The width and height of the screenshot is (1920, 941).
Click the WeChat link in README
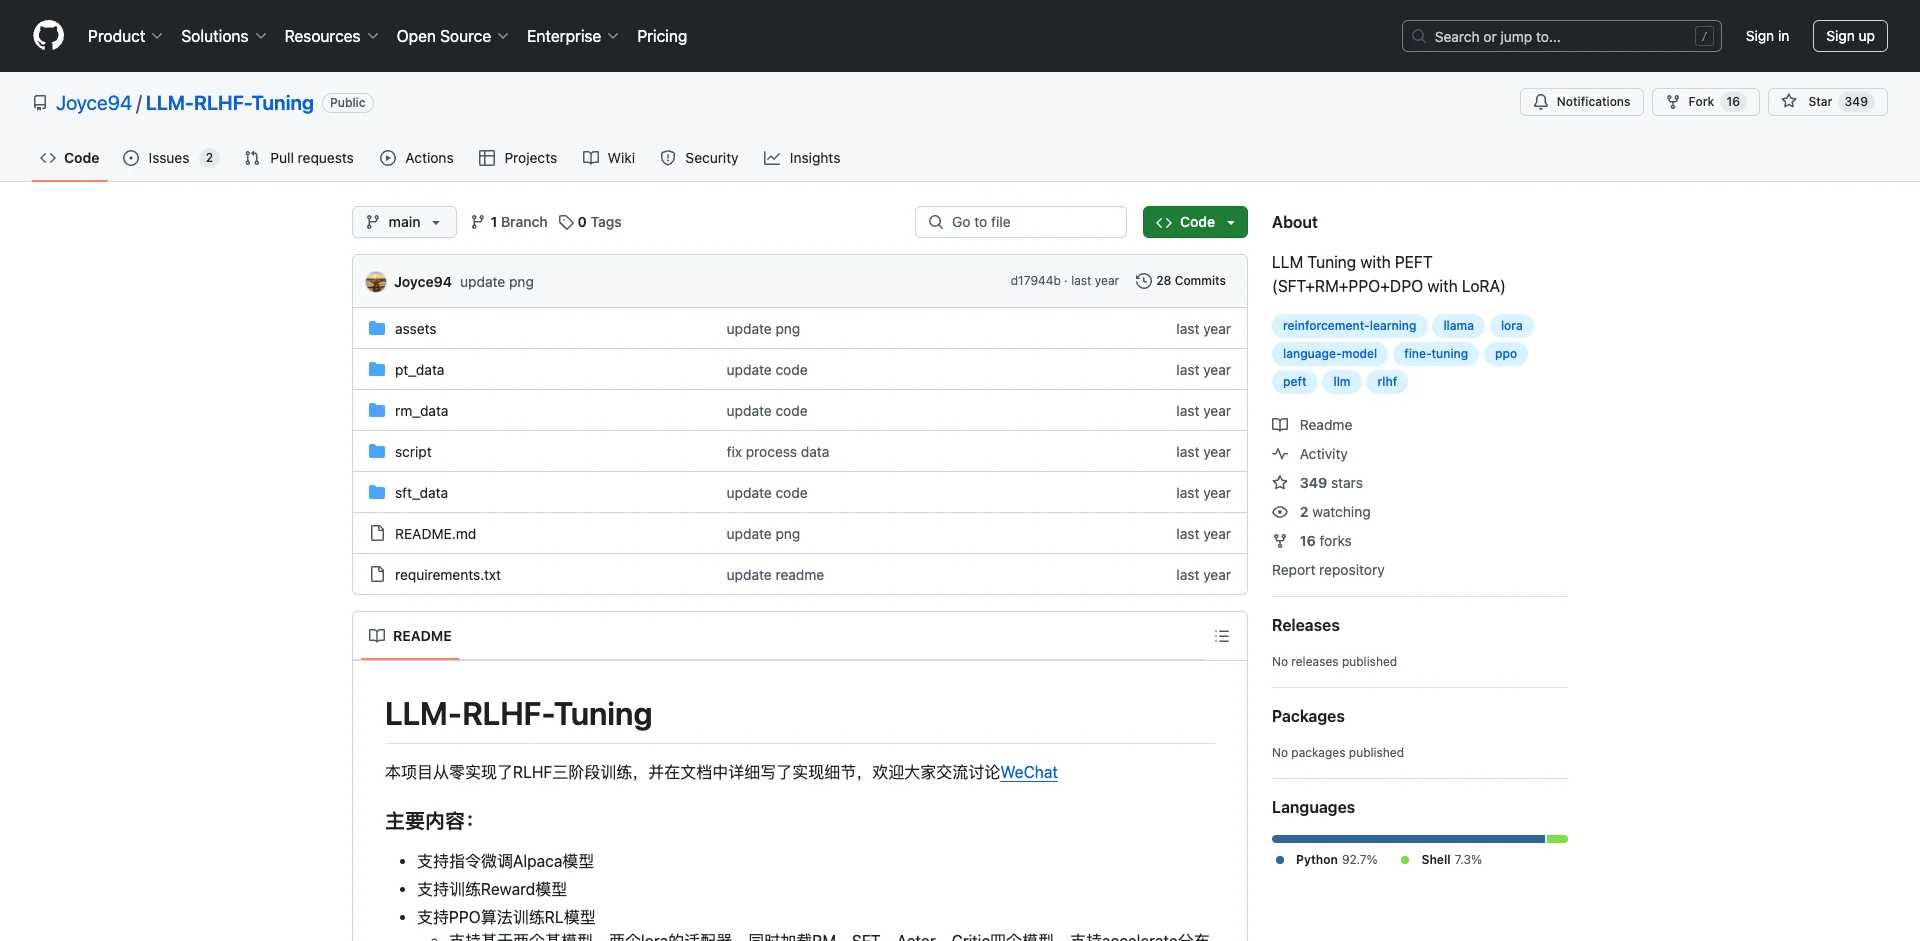[1029, 772]
